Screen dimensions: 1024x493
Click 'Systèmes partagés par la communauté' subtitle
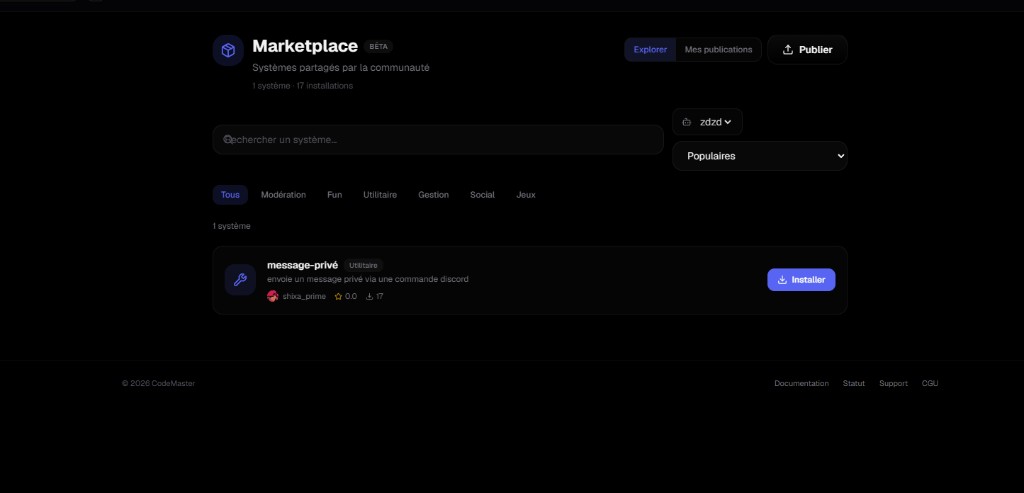pos(341,68)
